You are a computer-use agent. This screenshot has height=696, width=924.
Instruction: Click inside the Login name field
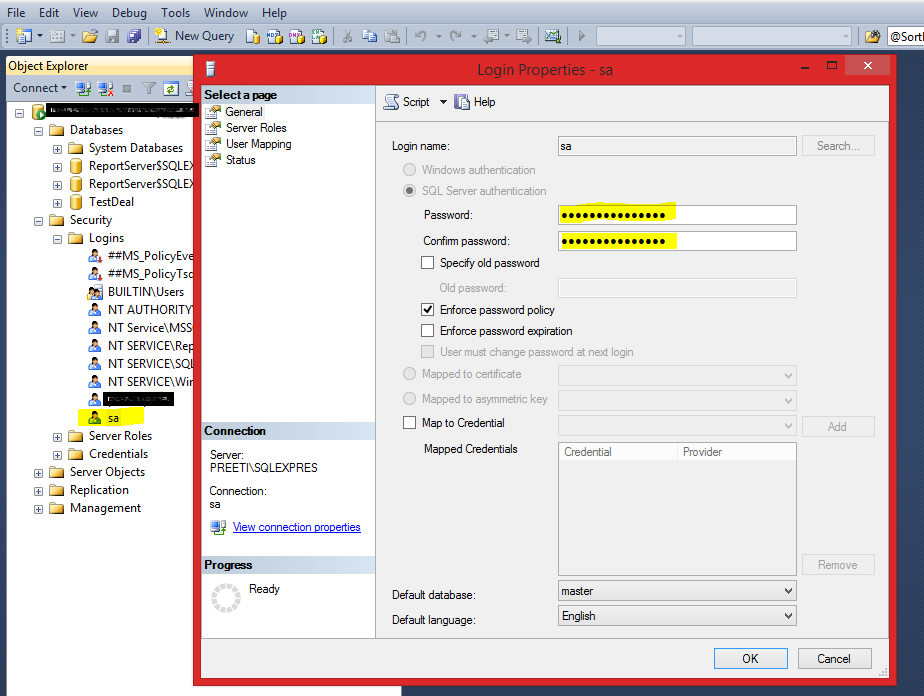pyautogui.click(x=676, y=145)
